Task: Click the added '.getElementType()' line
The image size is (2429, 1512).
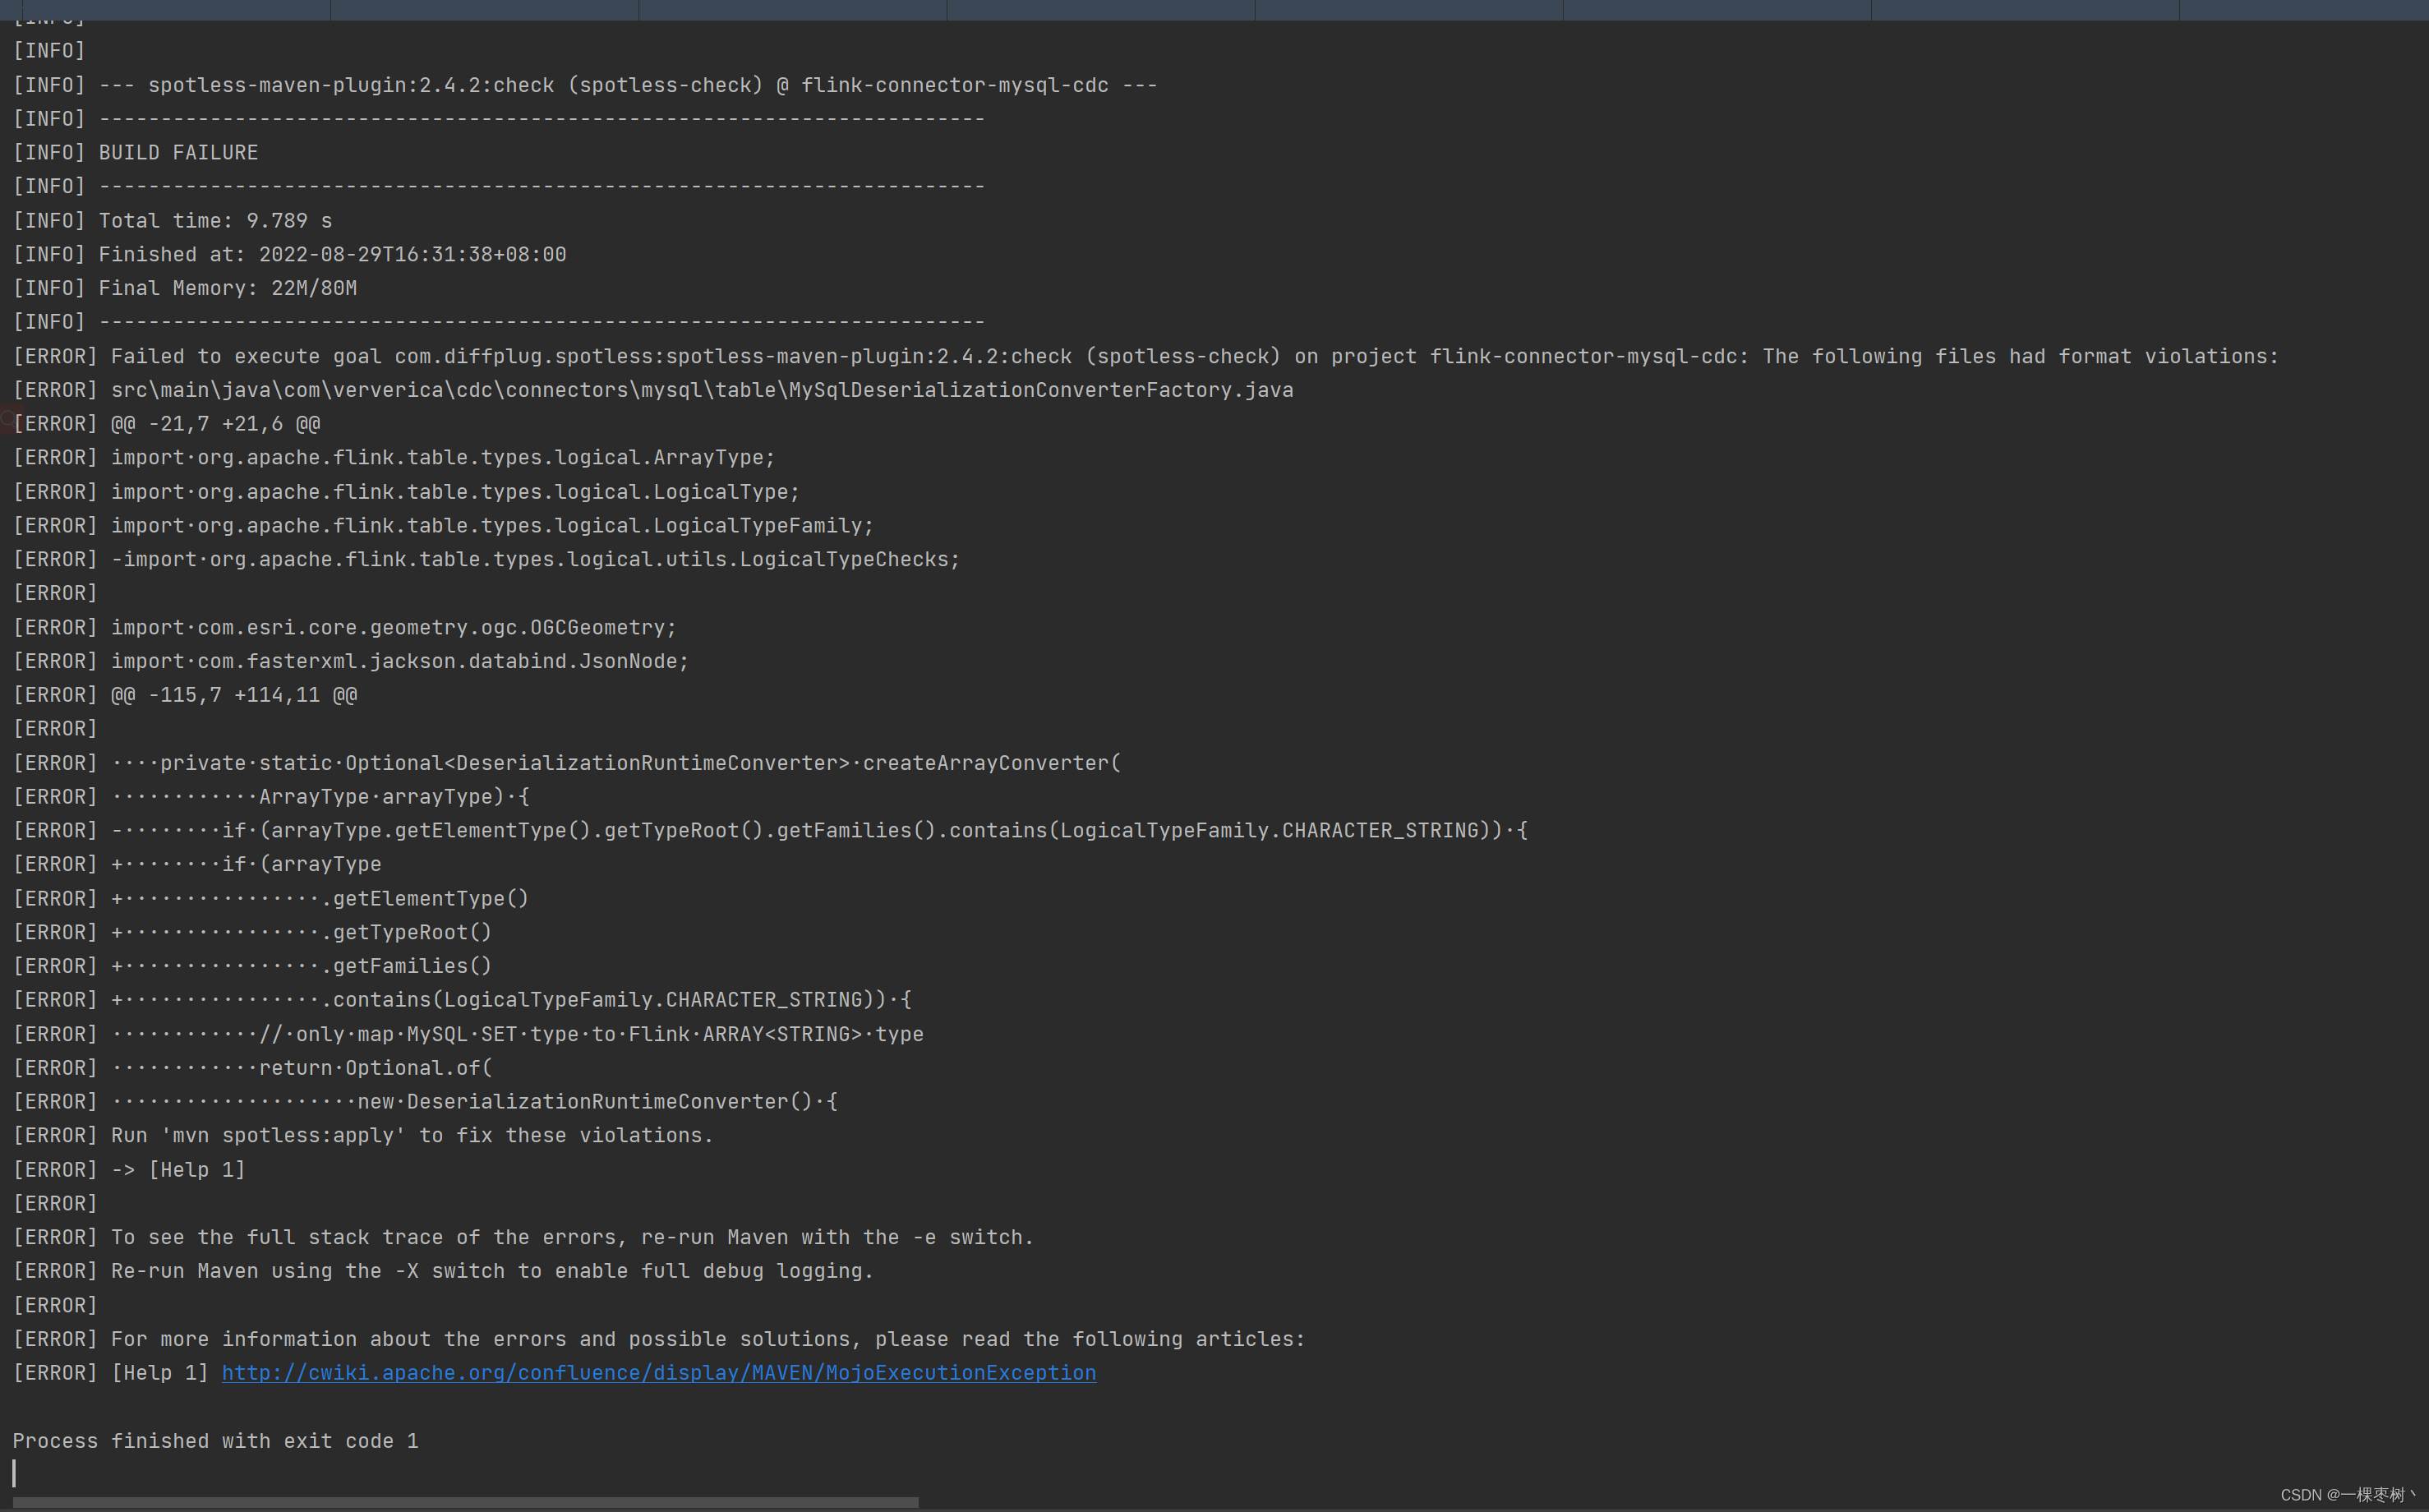Action: [x=270, y=898]
